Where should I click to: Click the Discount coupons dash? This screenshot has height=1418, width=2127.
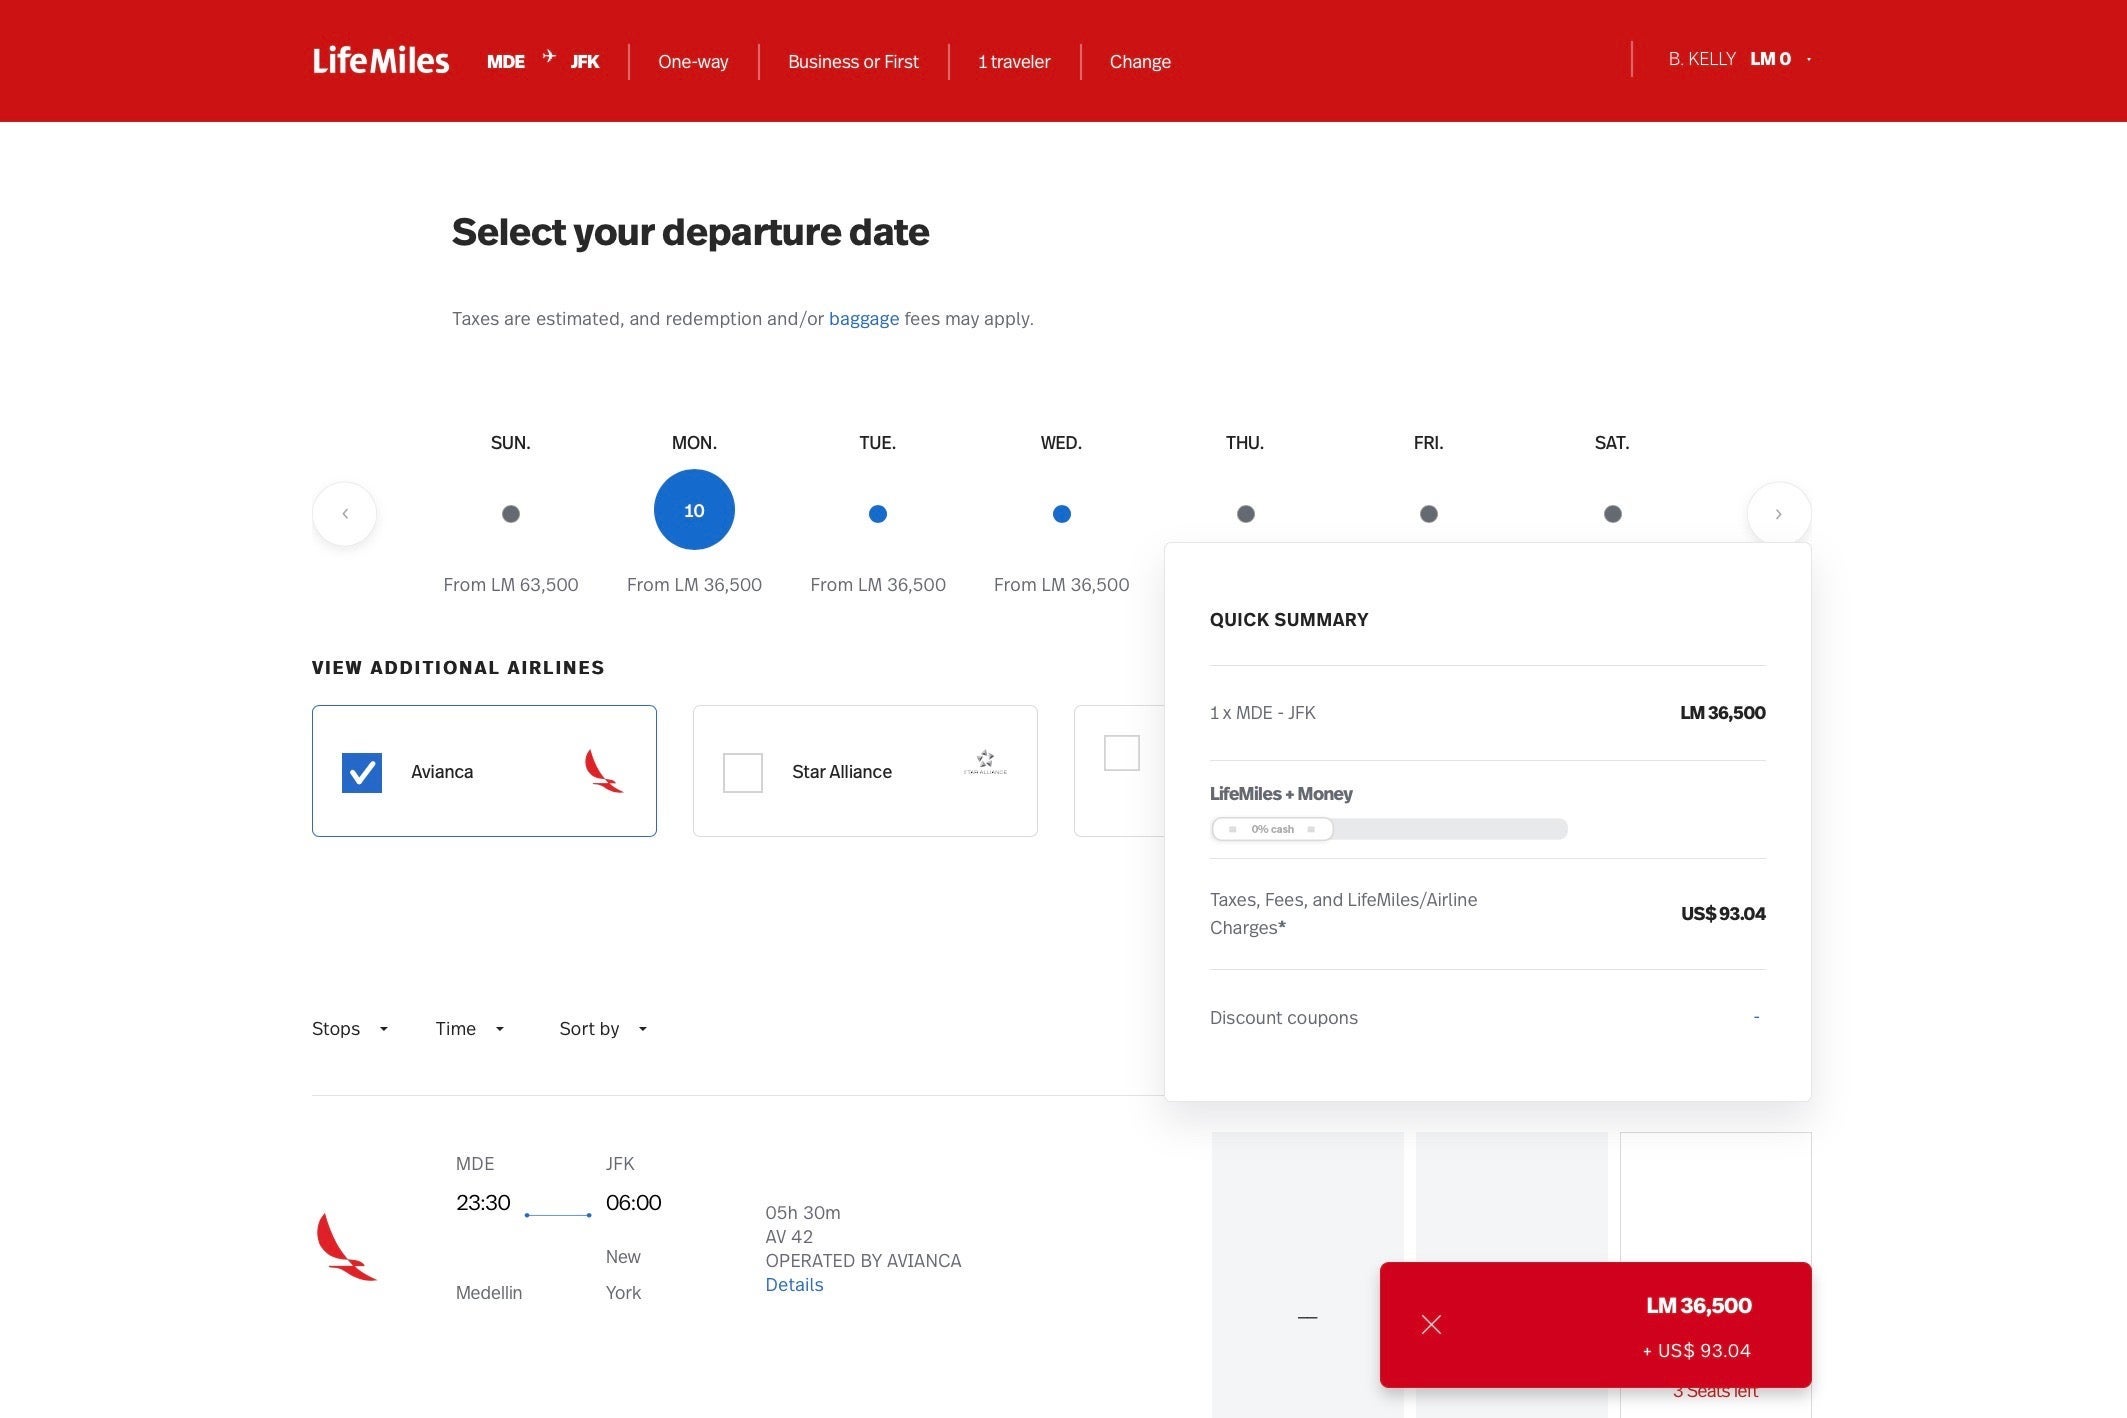coord(1756,1017)
